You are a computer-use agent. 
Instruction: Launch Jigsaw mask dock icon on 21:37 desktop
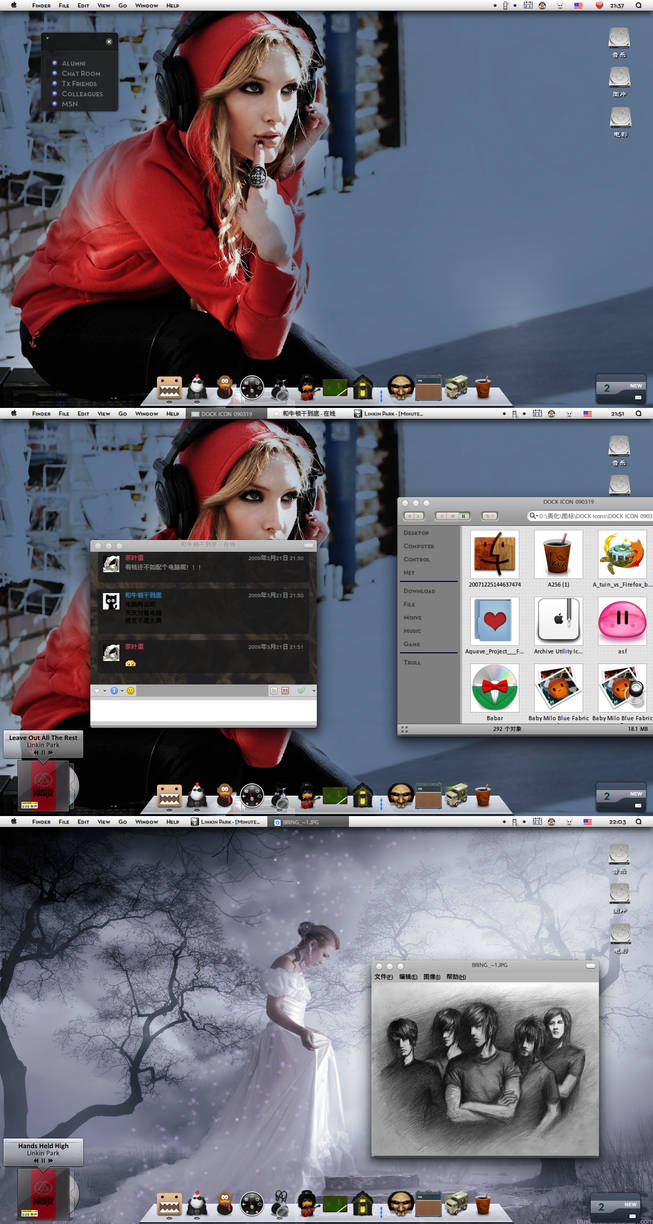tap(400, 387)
